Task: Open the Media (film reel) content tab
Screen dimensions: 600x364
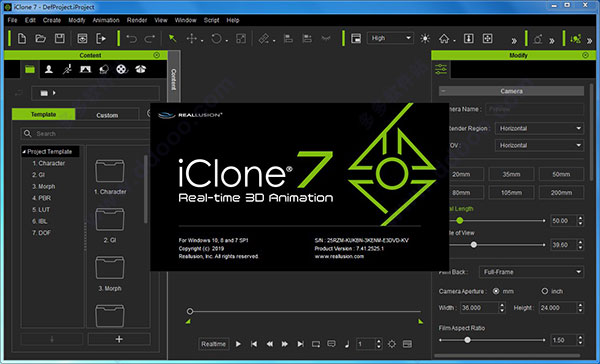Action: (122, 69)
